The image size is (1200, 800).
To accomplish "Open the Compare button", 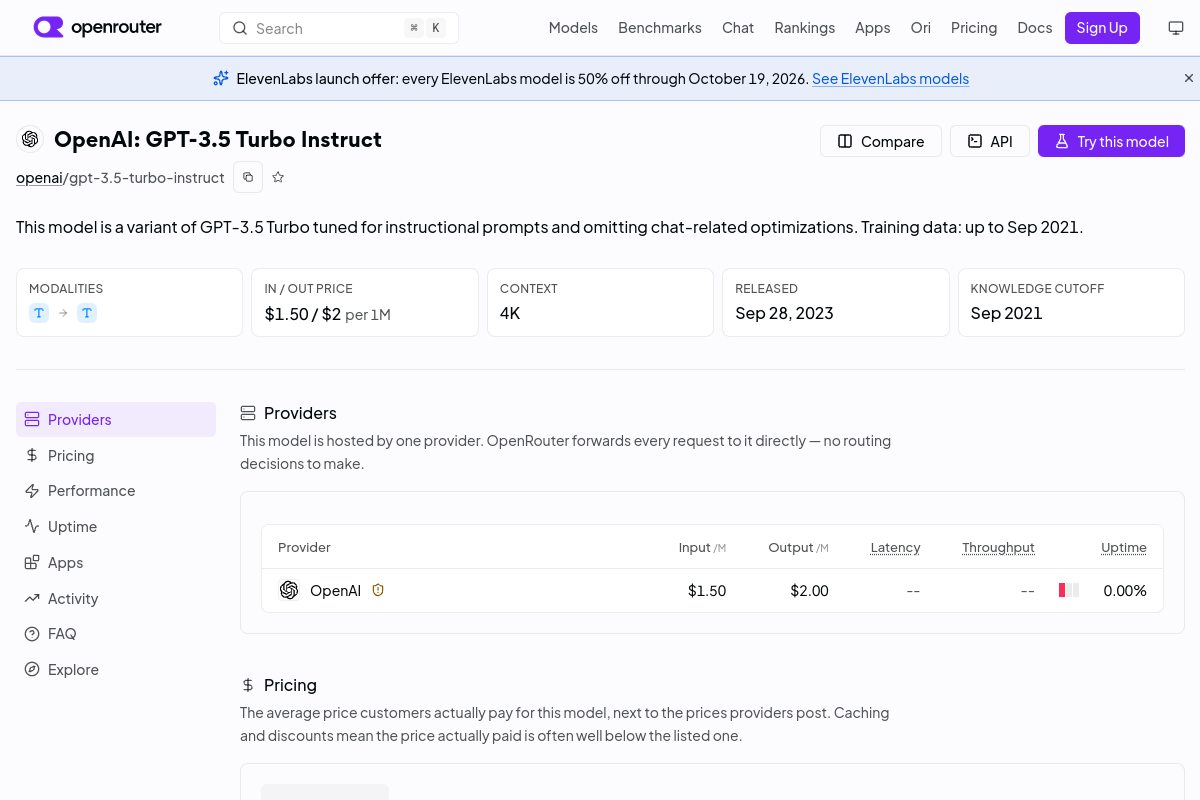I will click(x=881, y=141).
